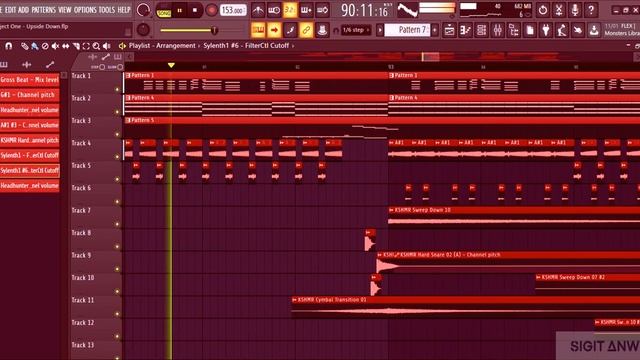The image size is (640, 360).
Task: Switch to song/pattern mode toggle
Action: (164, 10)
